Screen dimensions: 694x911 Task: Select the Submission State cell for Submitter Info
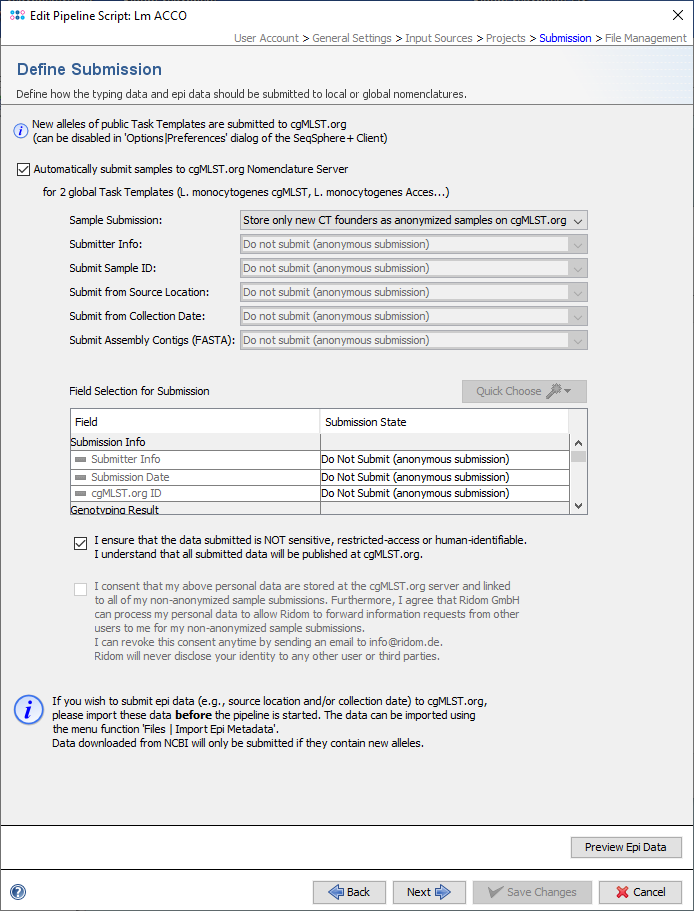[443, 460]
